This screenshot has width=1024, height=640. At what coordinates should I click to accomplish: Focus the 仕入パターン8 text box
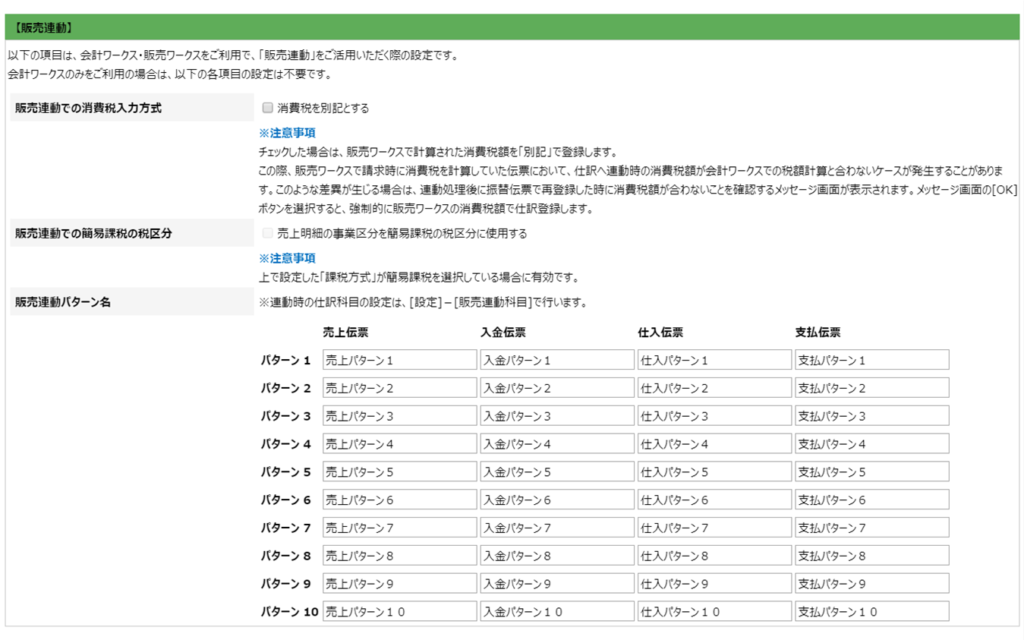(x=713, y=555)
